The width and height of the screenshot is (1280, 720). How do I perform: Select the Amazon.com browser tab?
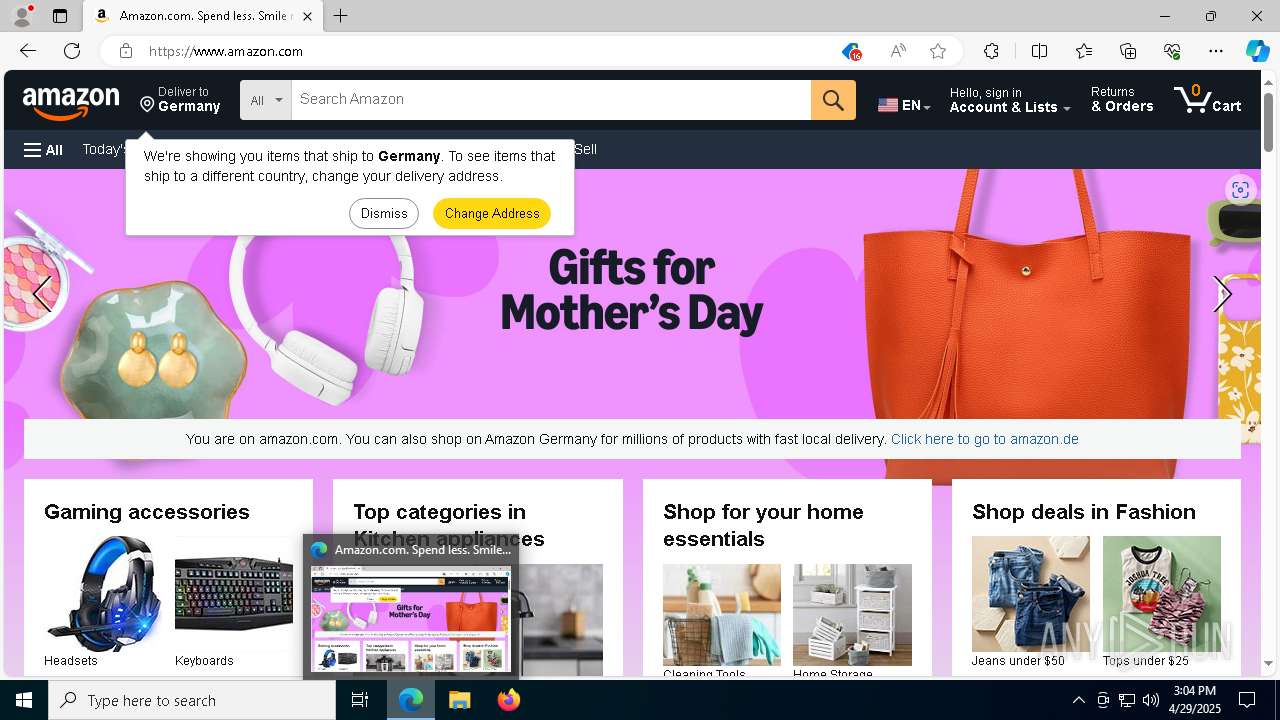pyautogui.click(x=203, y=16)
